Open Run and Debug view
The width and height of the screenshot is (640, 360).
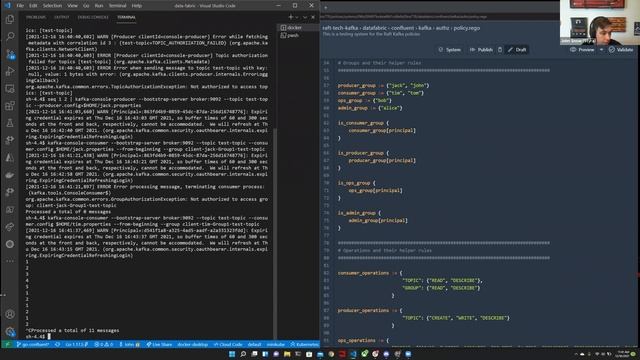tap(10, 71)
